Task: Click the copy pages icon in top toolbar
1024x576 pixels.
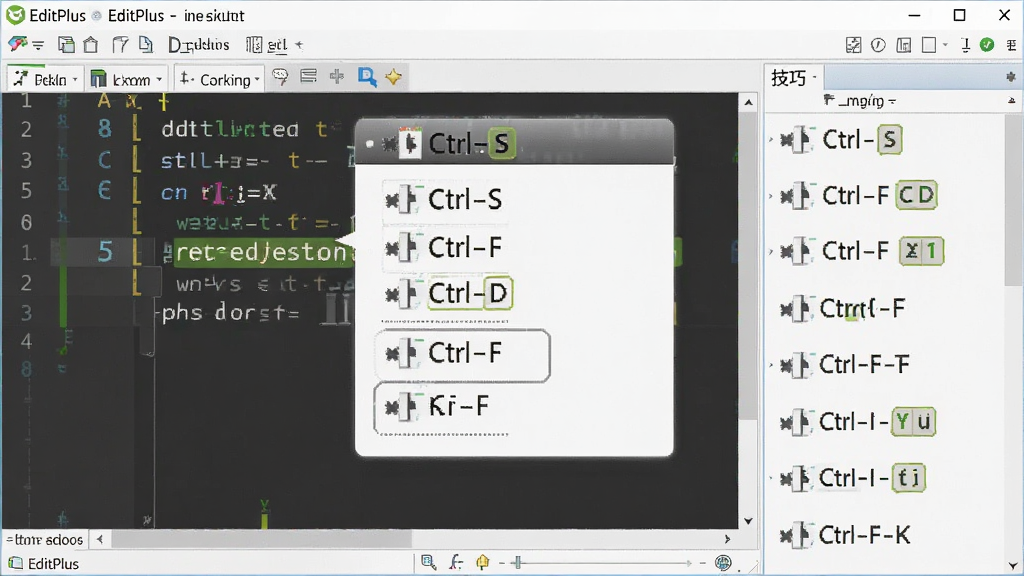Action: point(66,44)
